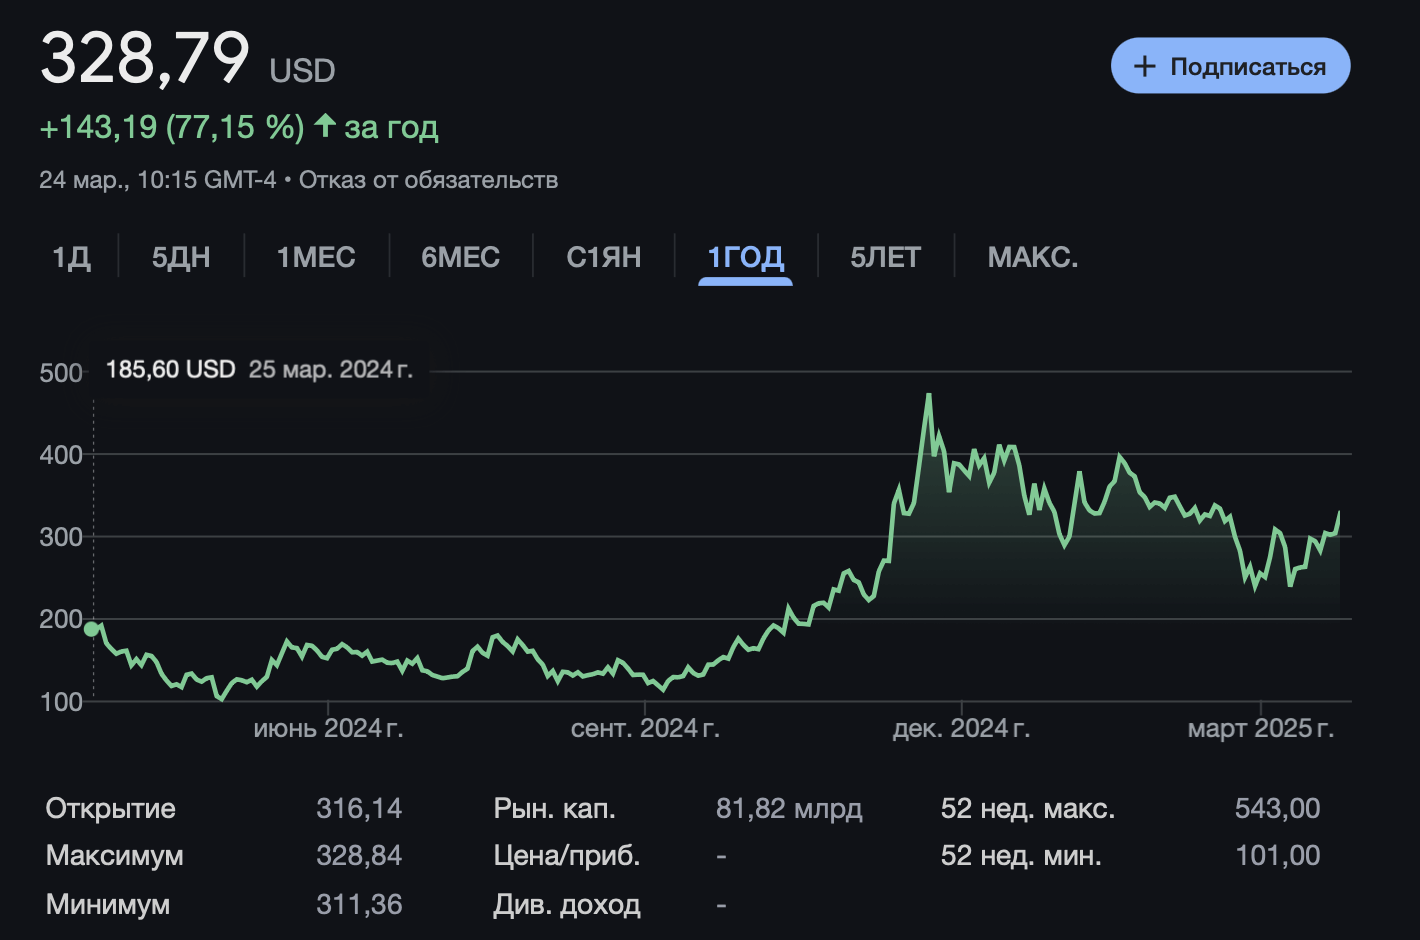Click the март 2025 г. axis label
Viewport: 1420px width, 940px height.
point(1260,728)
